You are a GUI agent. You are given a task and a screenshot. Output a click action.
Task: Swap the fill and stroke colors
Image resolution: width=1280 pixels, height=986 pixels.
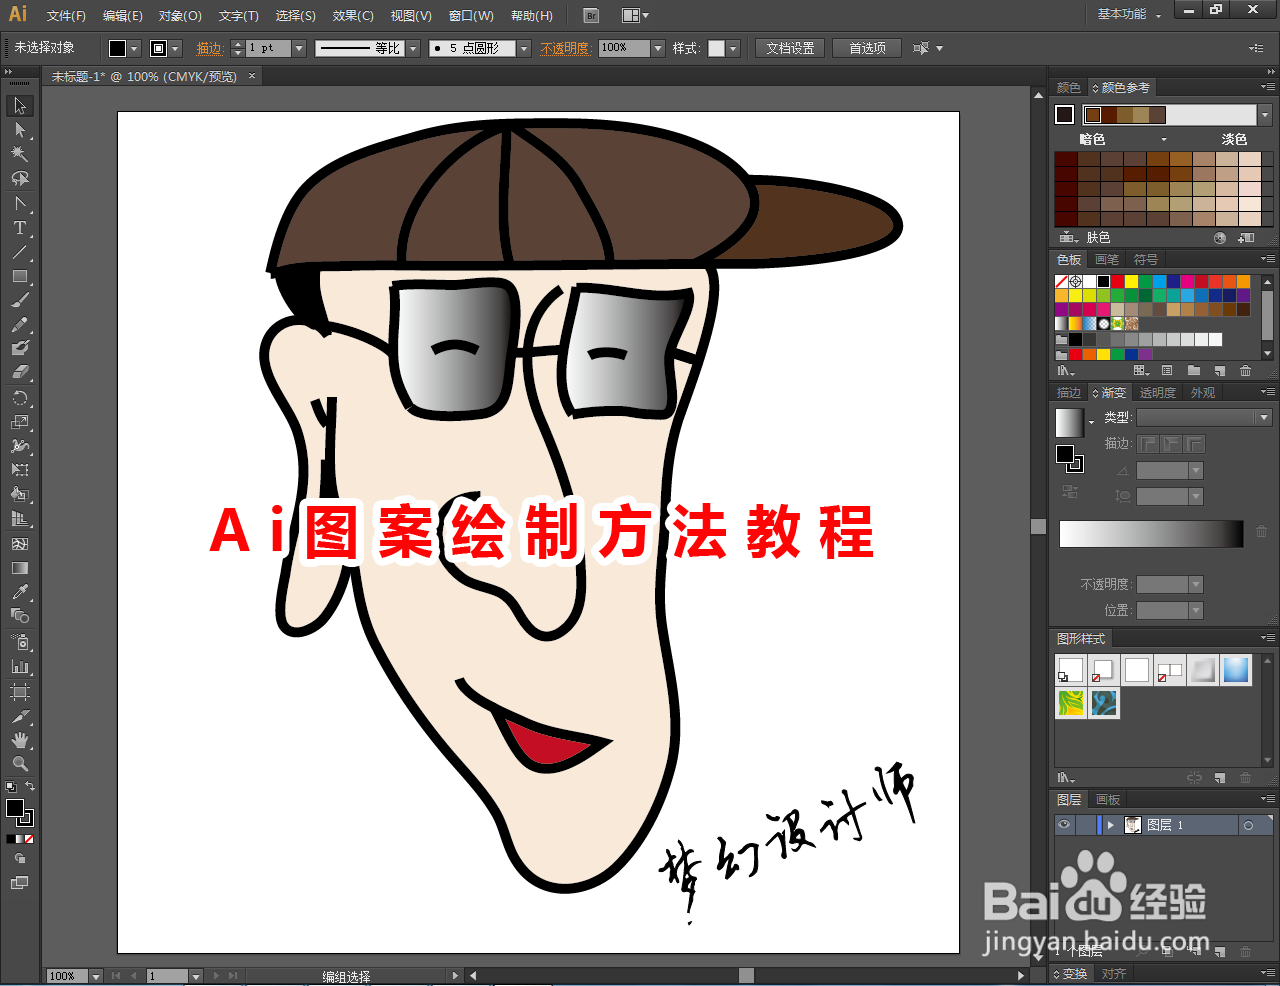(x=30, y=787)
